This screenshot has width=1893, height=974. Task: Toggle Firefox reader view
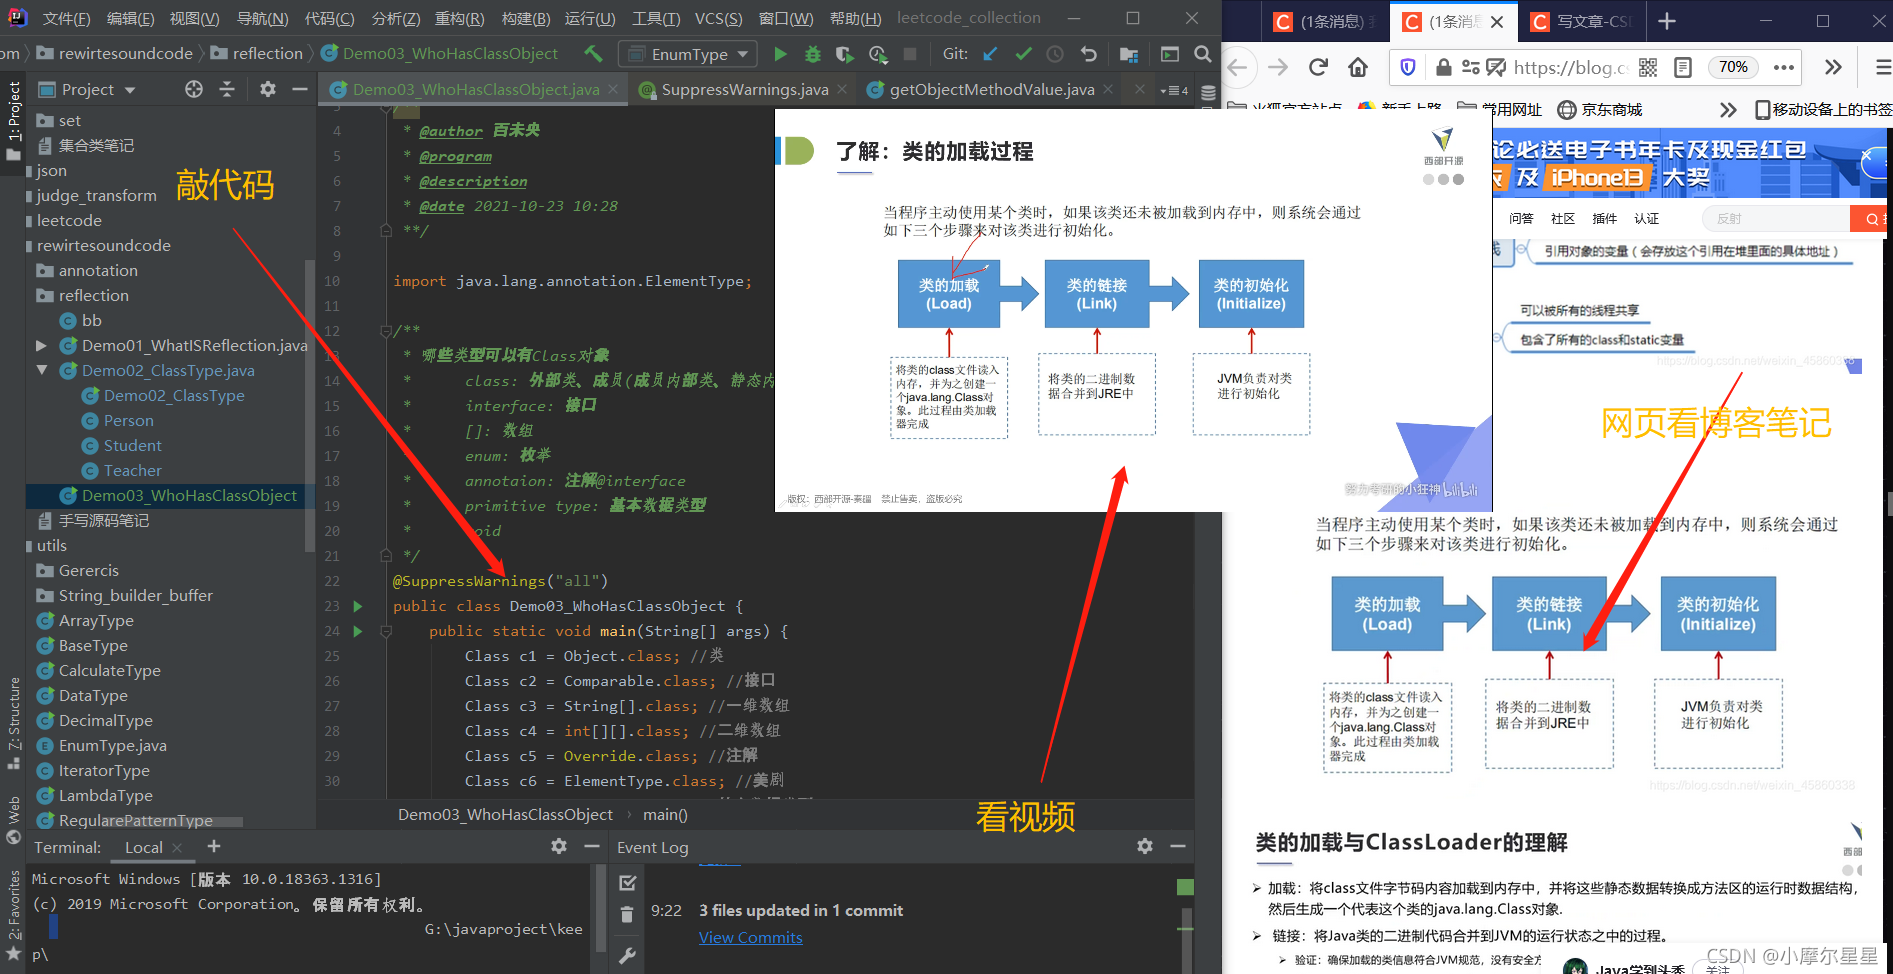pos(1683,67)
